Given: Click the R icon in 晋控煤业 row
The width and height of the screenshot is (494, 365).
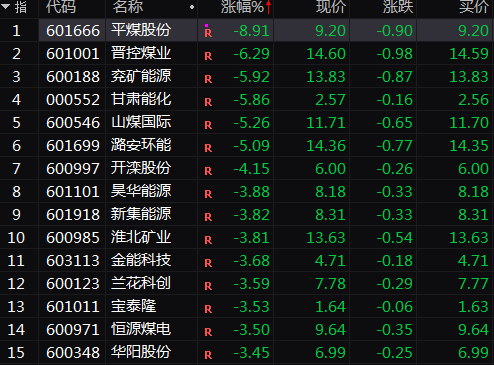Looking at the screenshot, I should click(208, 56).
